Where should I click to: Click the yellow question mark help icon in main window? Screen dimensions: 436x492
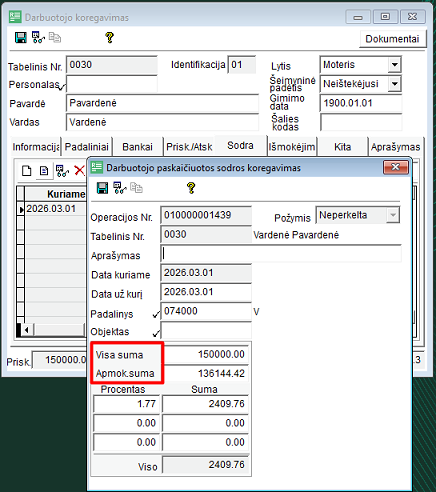point(109,37)
